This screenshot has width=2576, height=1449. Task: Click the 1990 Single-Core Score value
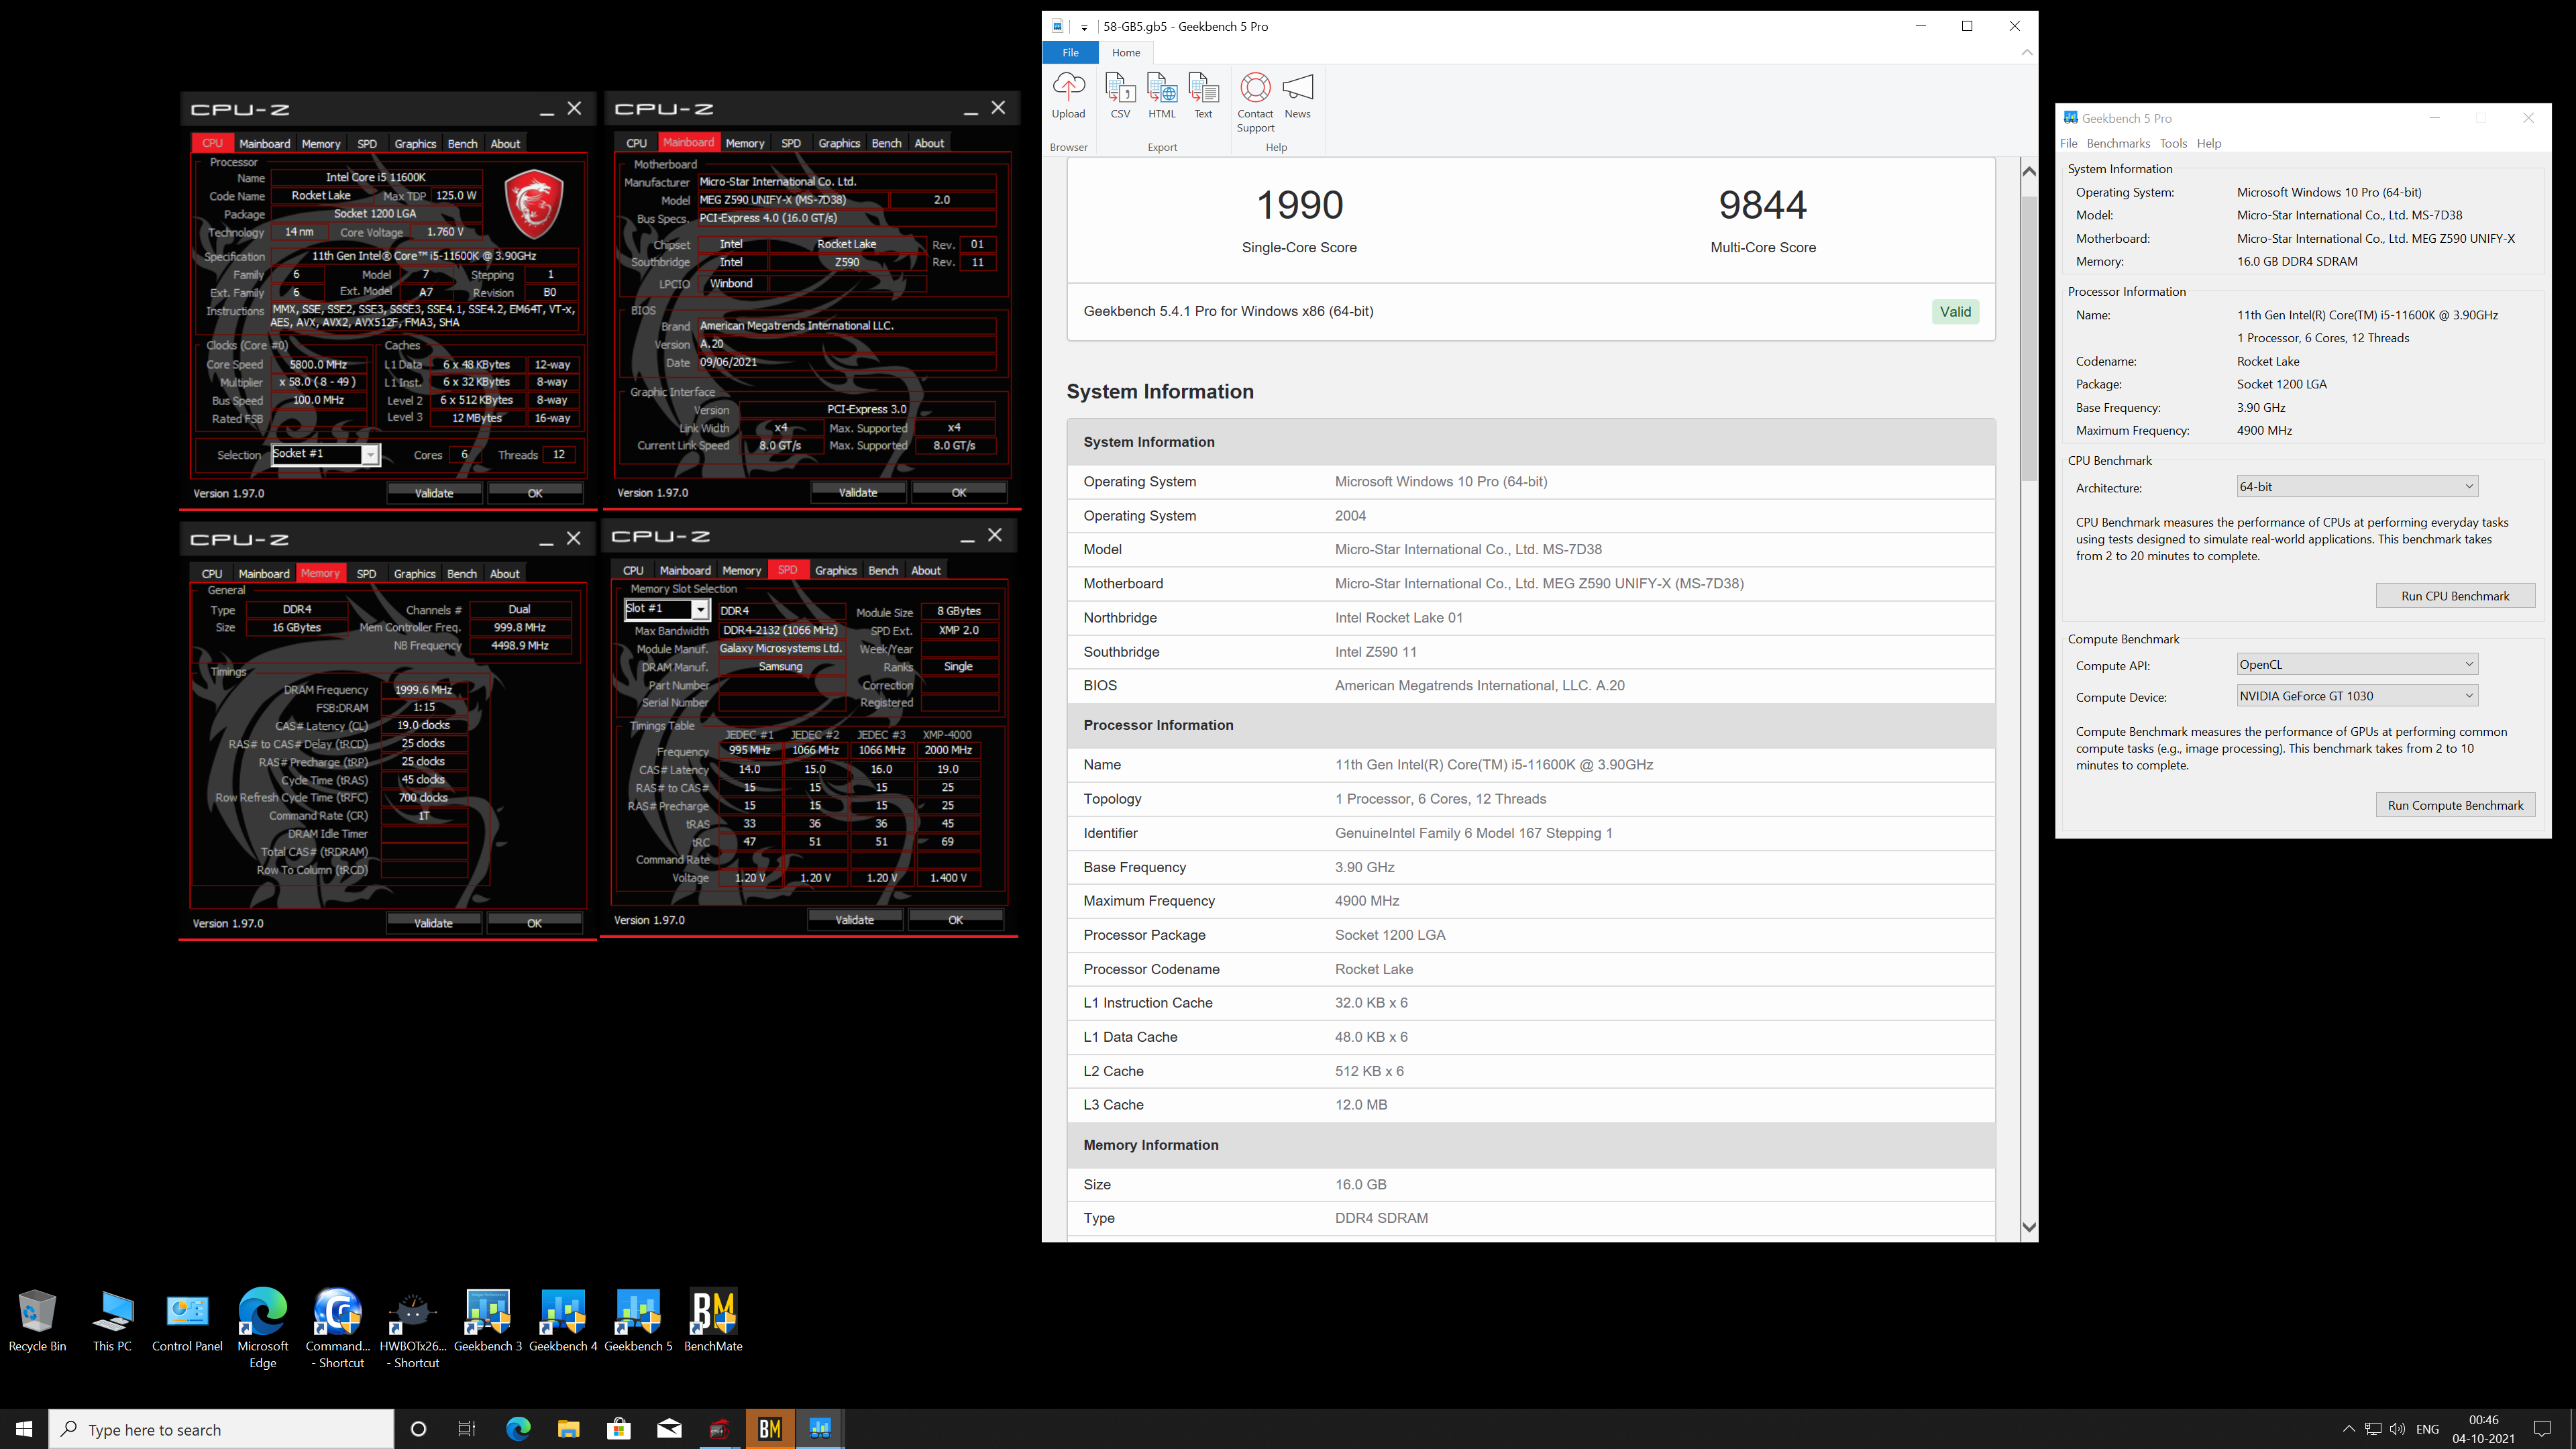[x=1299, y=205]
